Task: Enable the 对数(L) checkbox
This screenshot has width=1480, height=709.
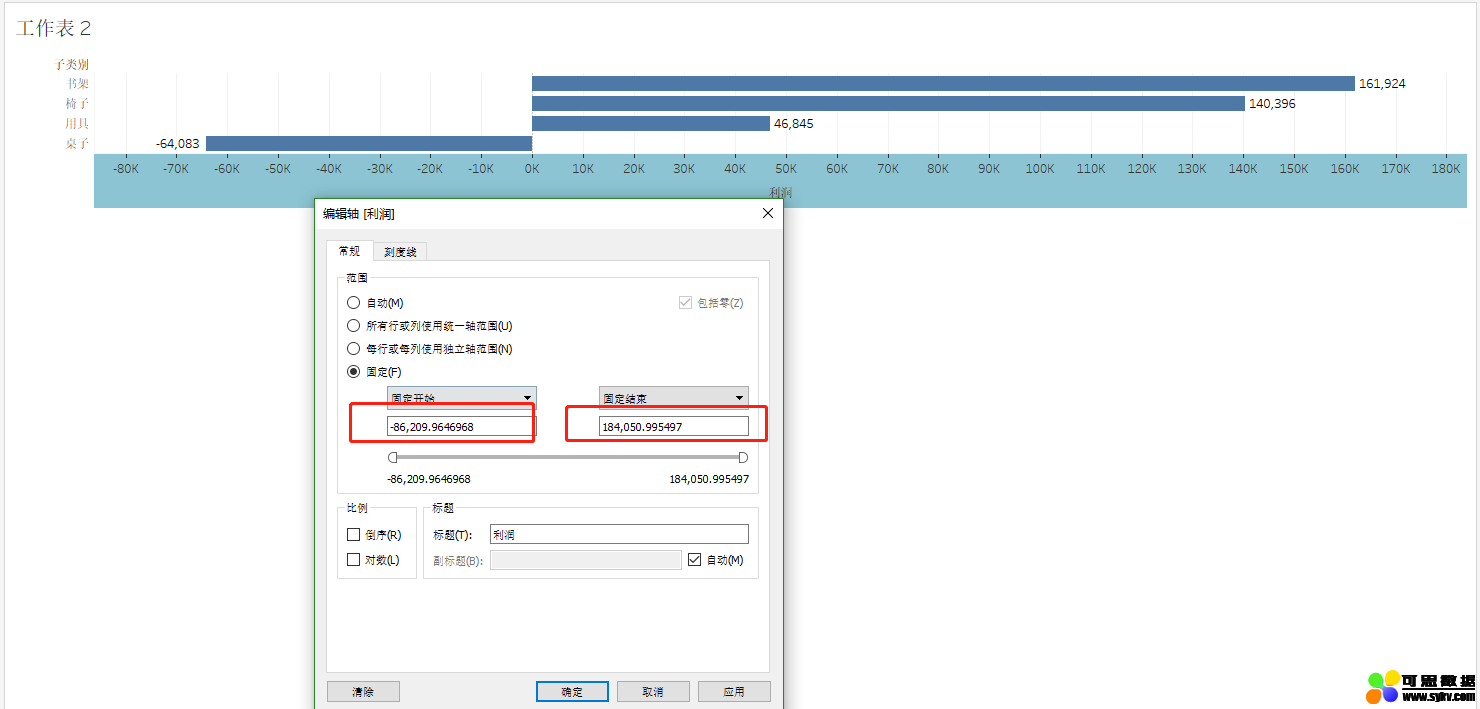Action: tap(353, 560)
